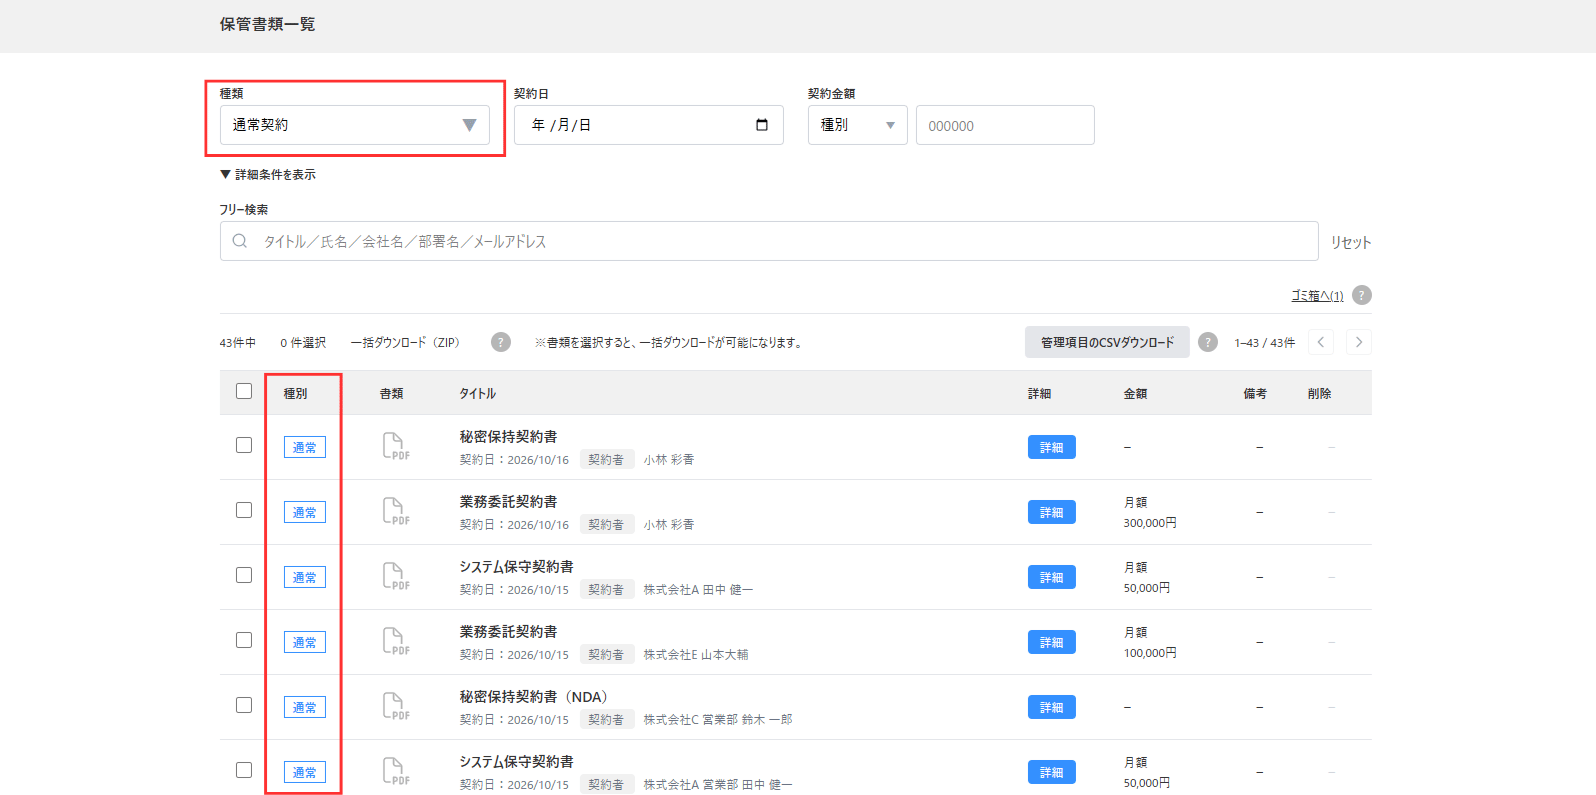
Task: Click 詳細 button for 業務委託契約書 100,000円 row
Action: 1052,642
